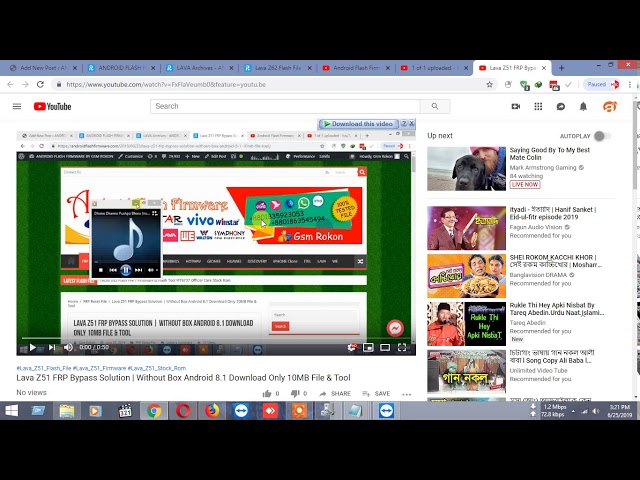Screen dimensions: 640x480
Task: Bookmark this page with the star icon
Action: click(489, 84)
